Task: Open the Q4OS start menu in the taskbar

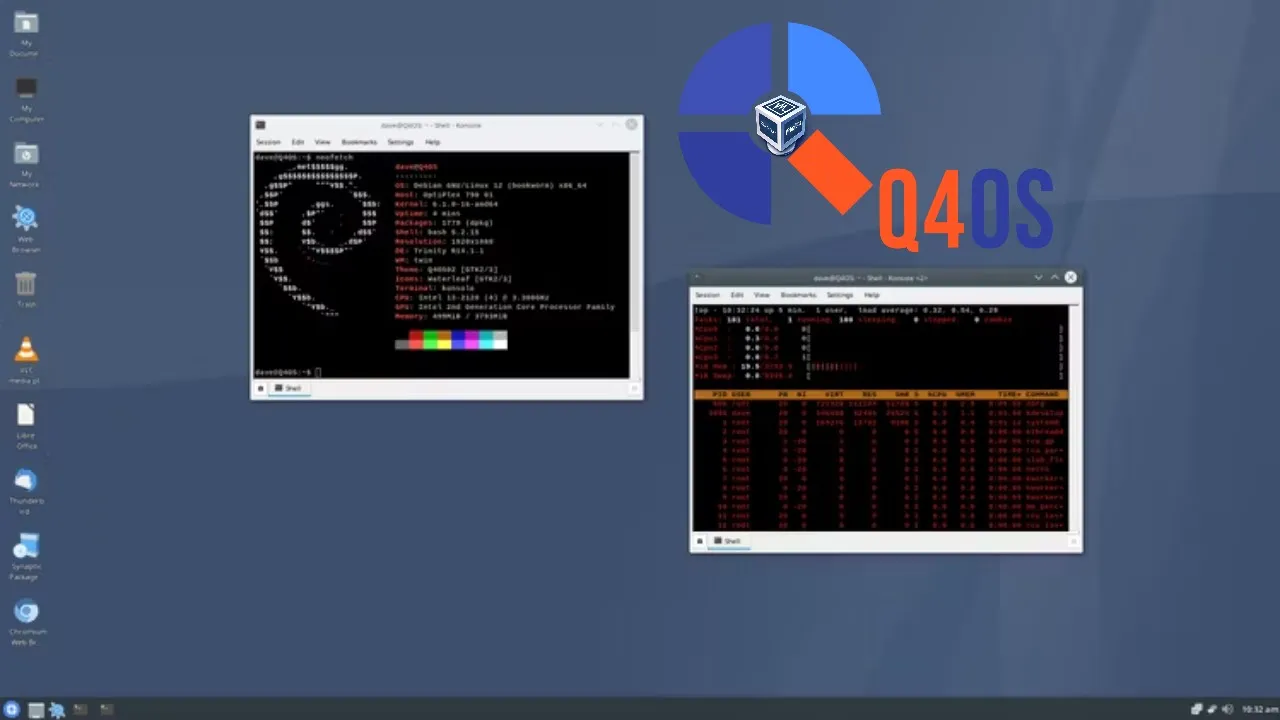Action: tap(12, 710)
